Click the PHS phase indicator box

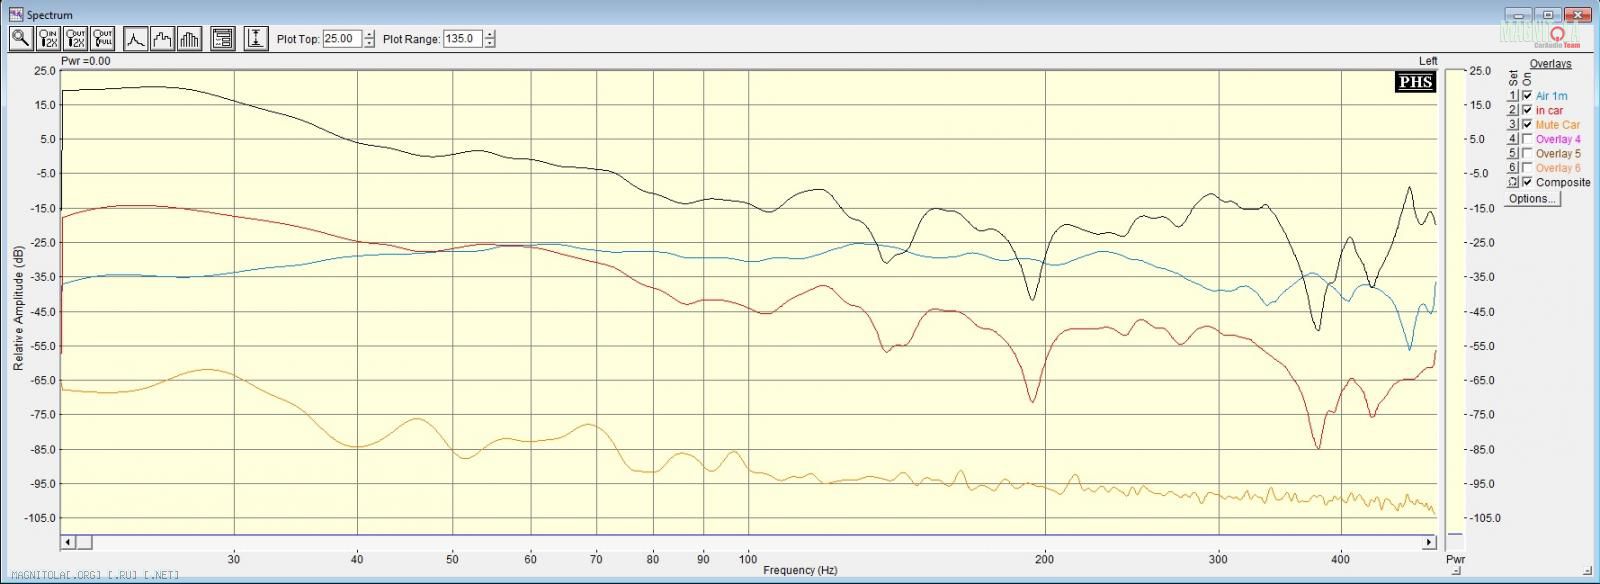[x=1415, y=82]
